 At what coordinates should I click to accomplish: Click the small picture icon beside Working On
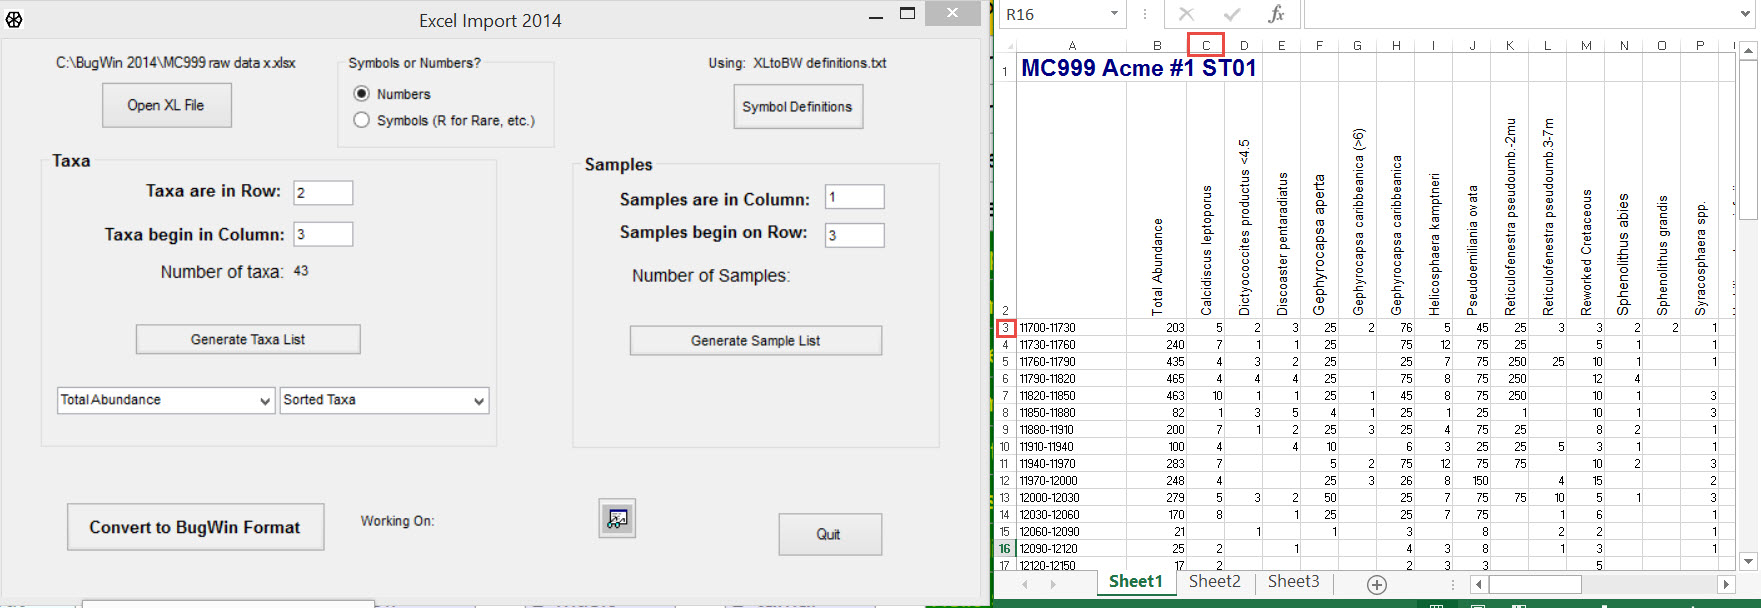tap(617, 518)
